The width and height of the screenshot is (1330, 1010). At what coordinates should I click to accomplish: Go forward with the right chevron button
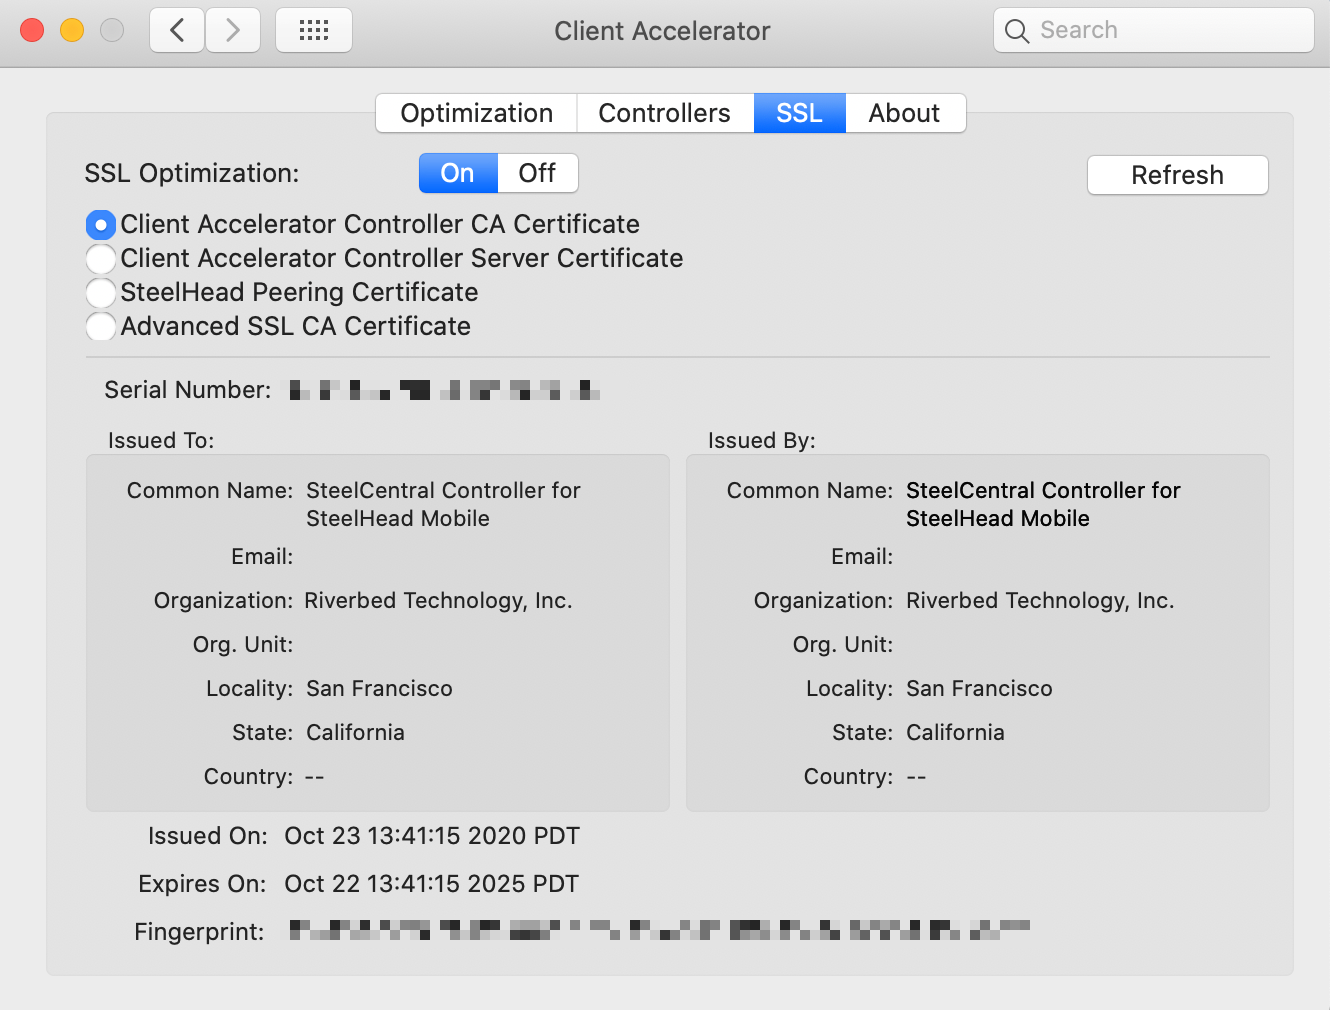tap(233, 30)
